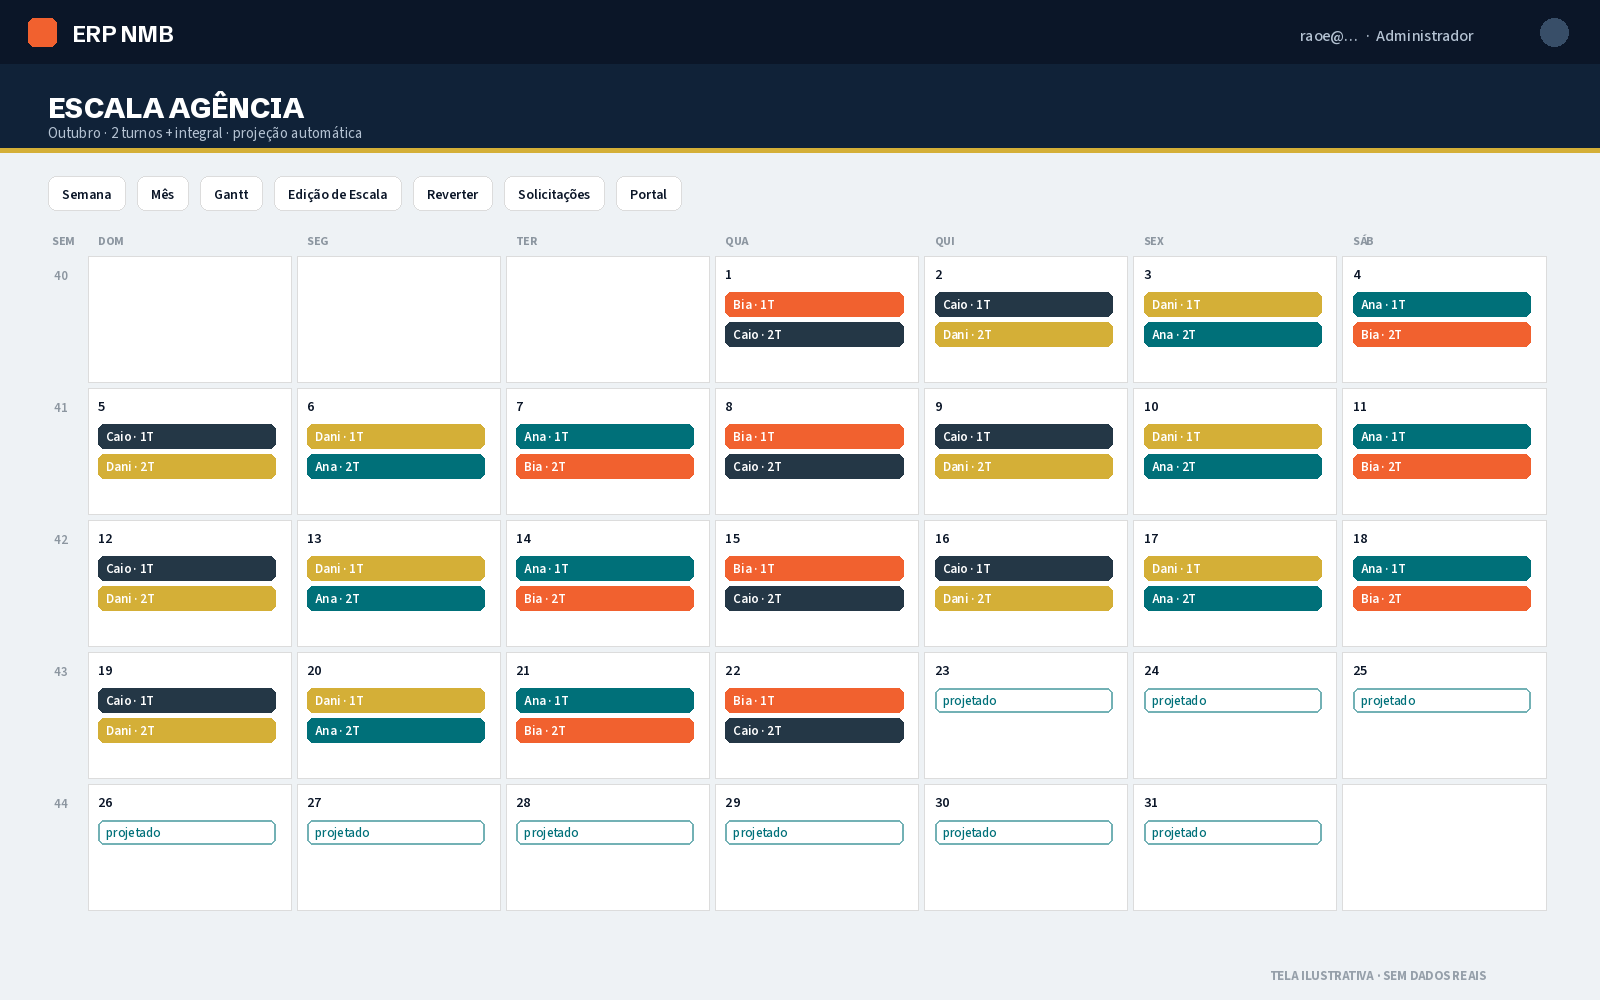1600x1000 pixels.
Task: Open the Gantt view
Action: point(231,194)
